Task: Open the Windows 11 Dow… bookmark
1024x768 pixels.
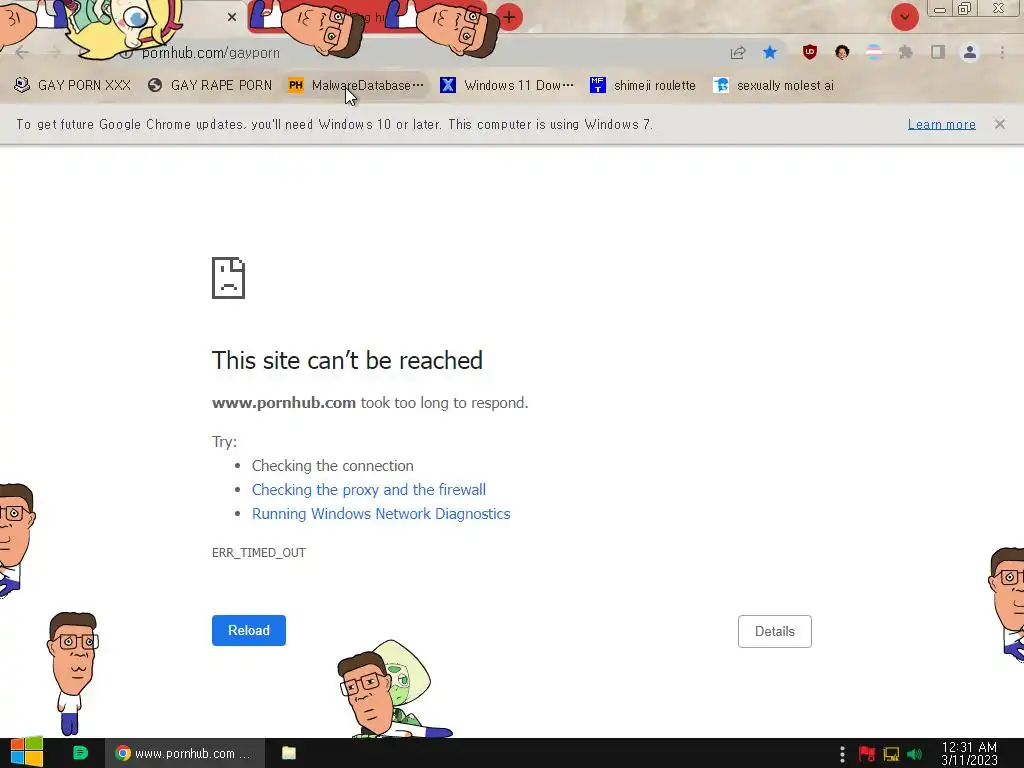Action: click(507, 86)
